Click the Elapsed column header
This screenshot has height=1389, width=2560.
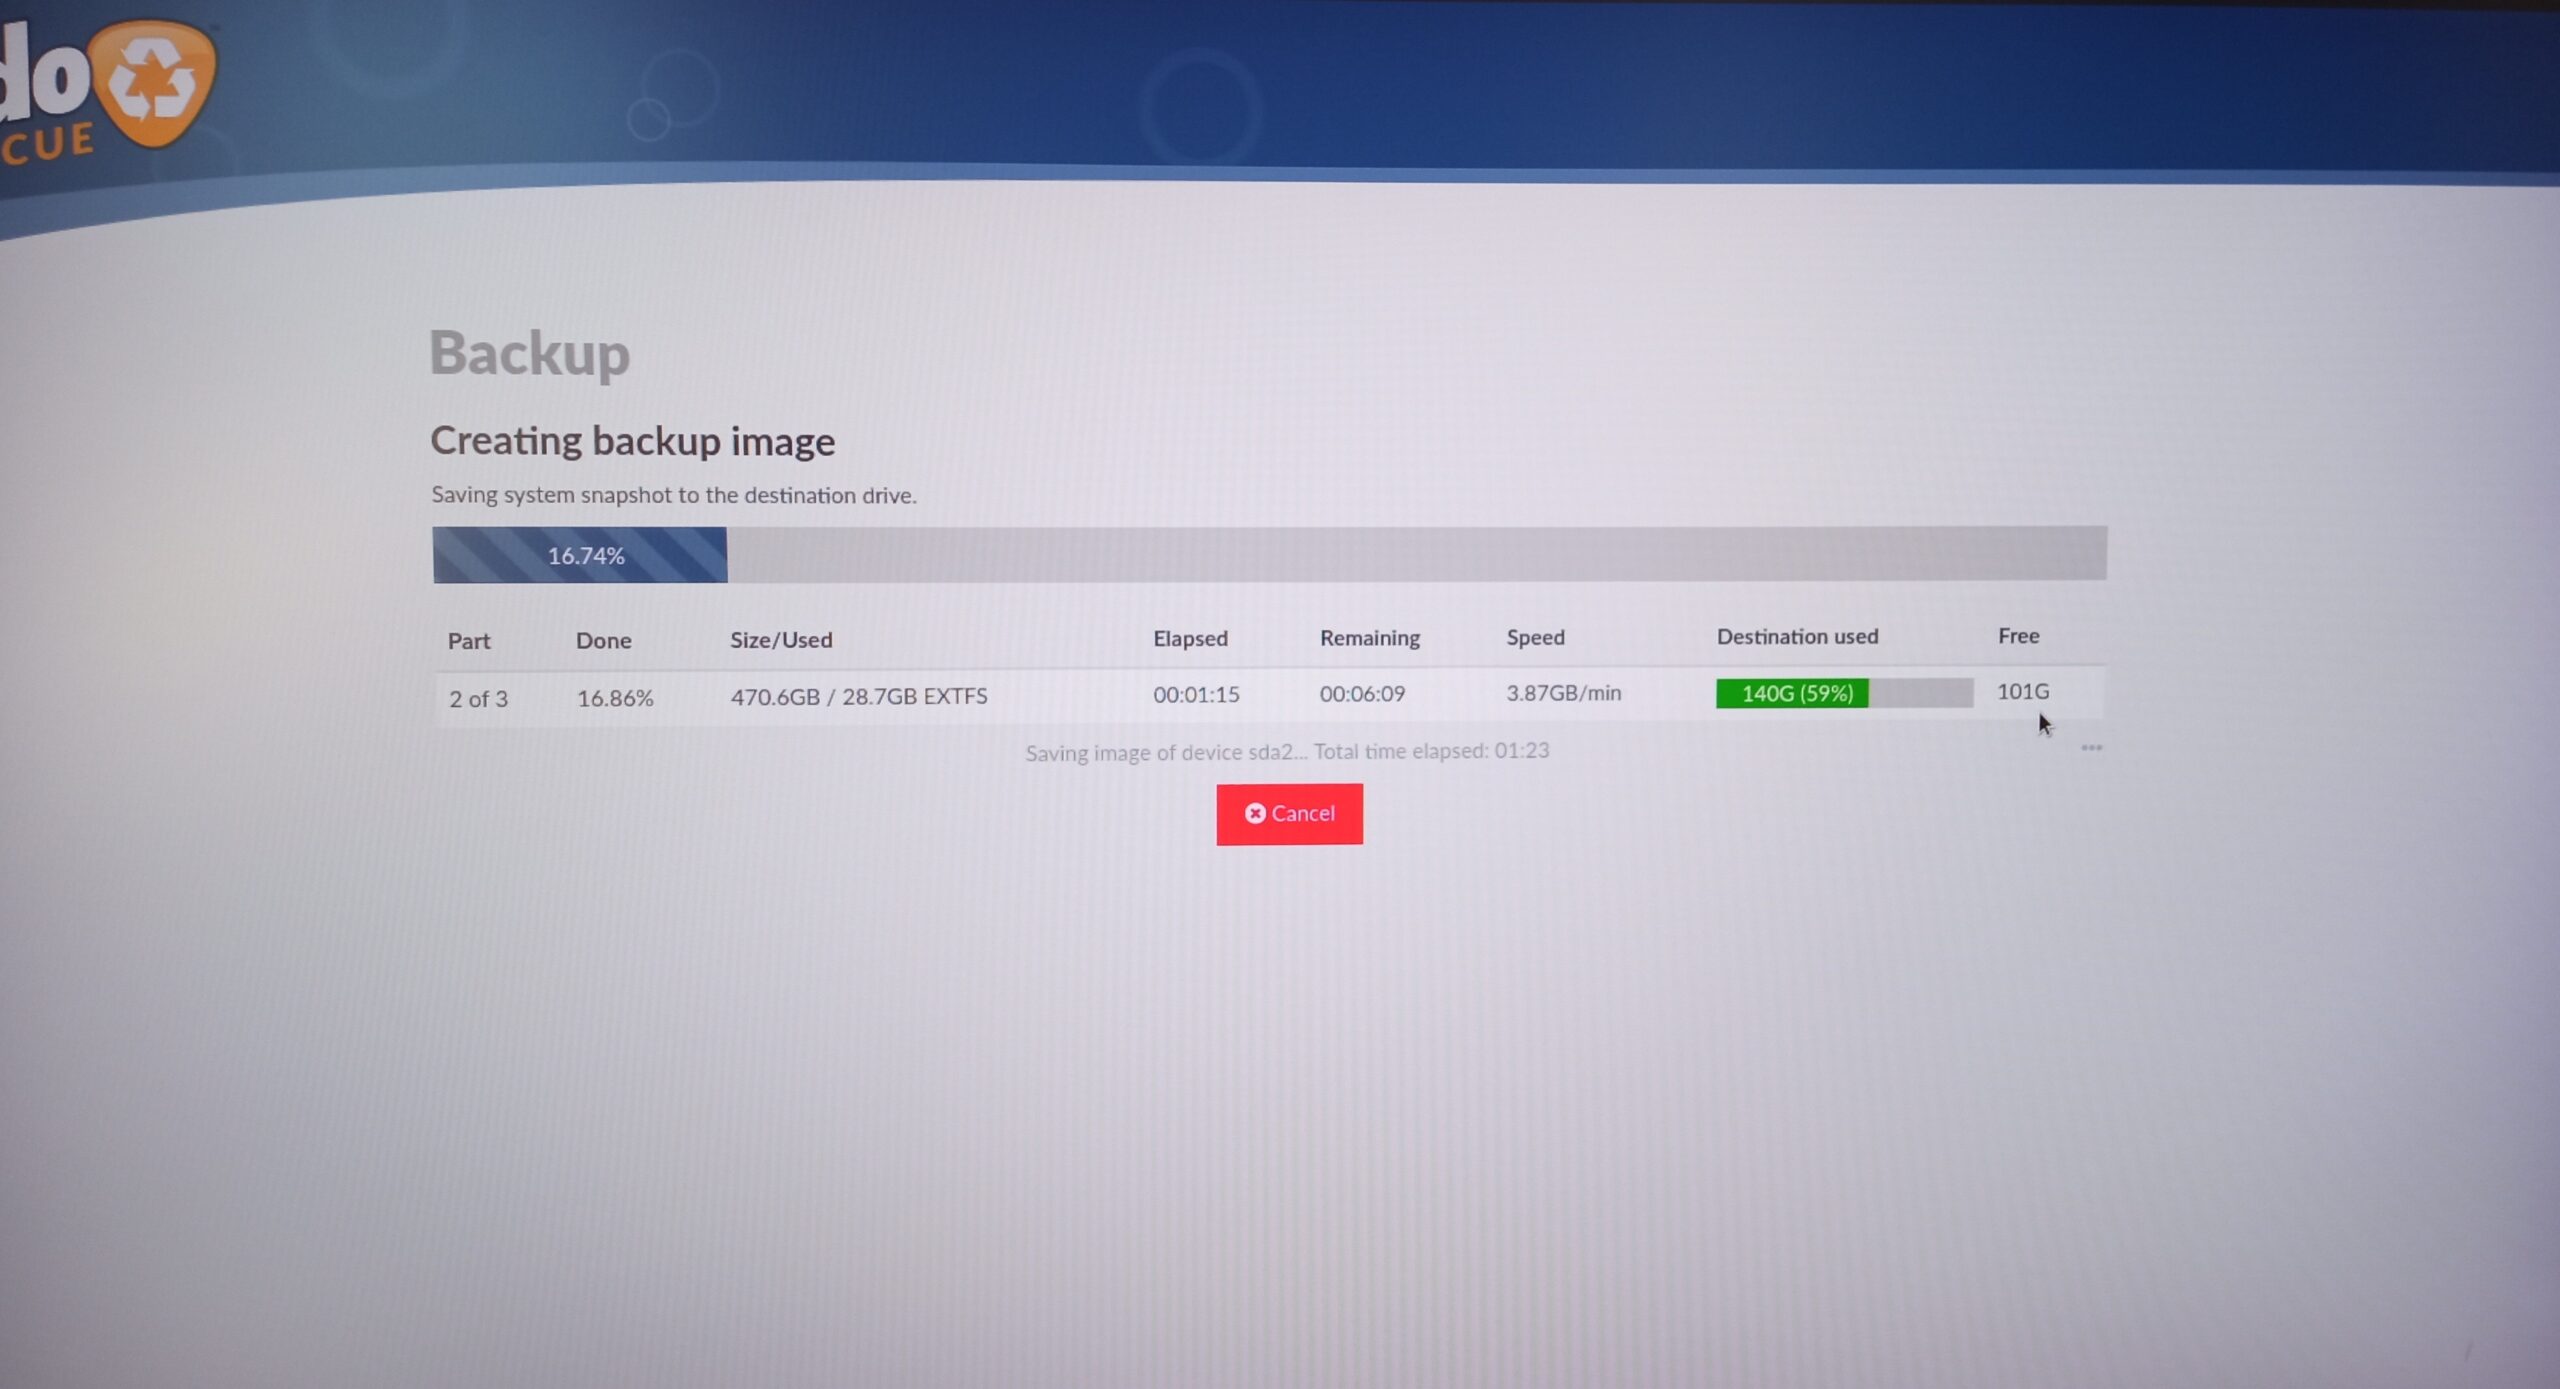pos(1190,638)
